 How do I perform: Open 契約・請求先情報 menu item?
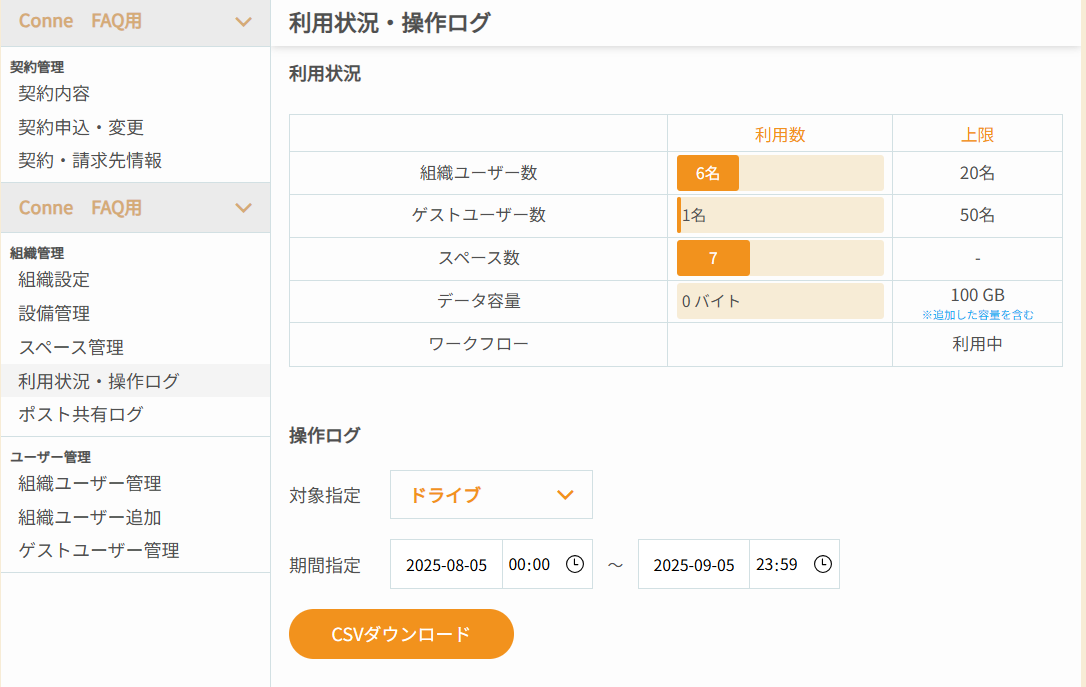click(x=90, y=161)
